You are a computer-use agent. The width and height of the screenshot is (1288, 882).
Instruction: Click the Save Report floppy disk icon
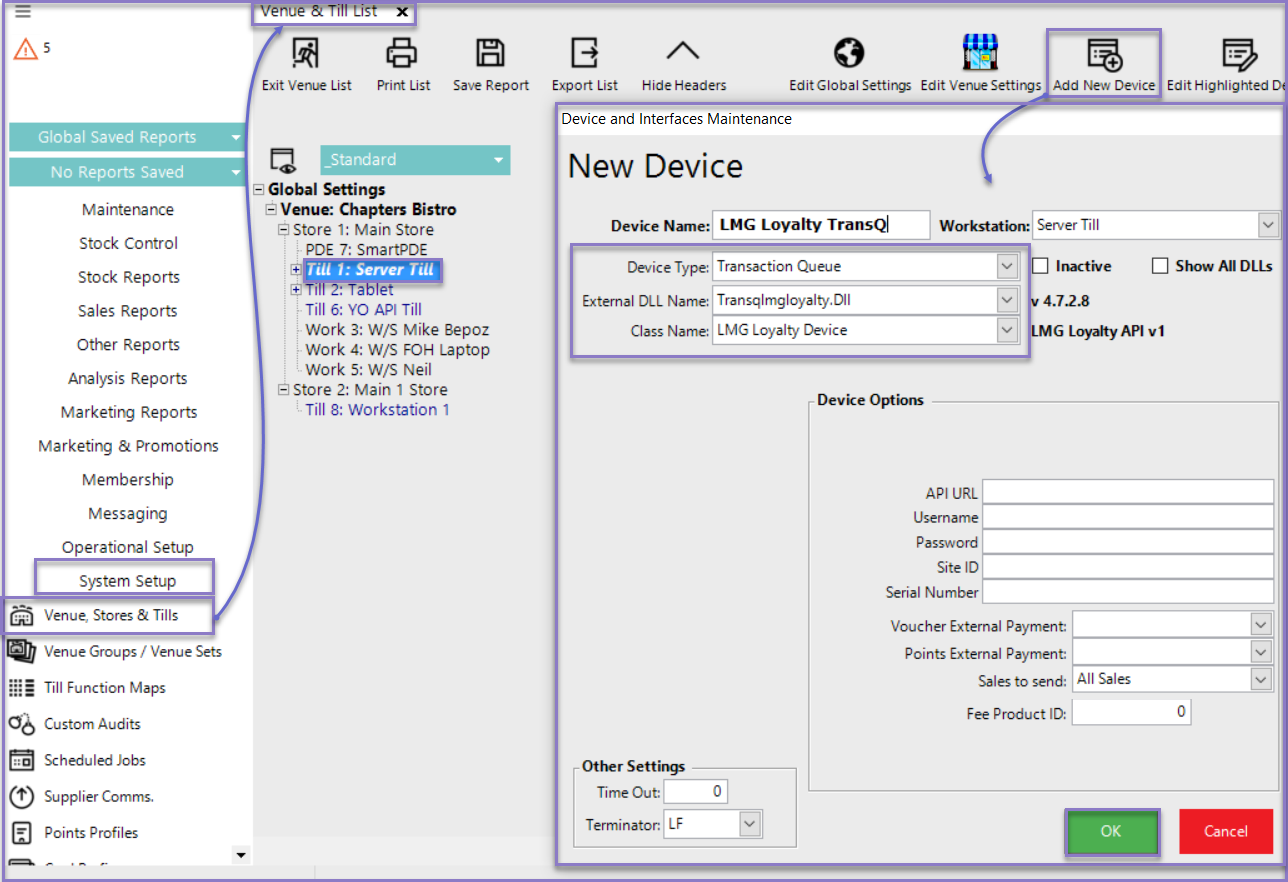(490, 53)
